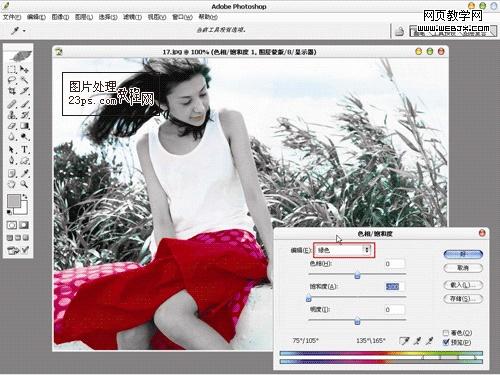
Task: Select the Gradient tool
Action: coord(24,126)
